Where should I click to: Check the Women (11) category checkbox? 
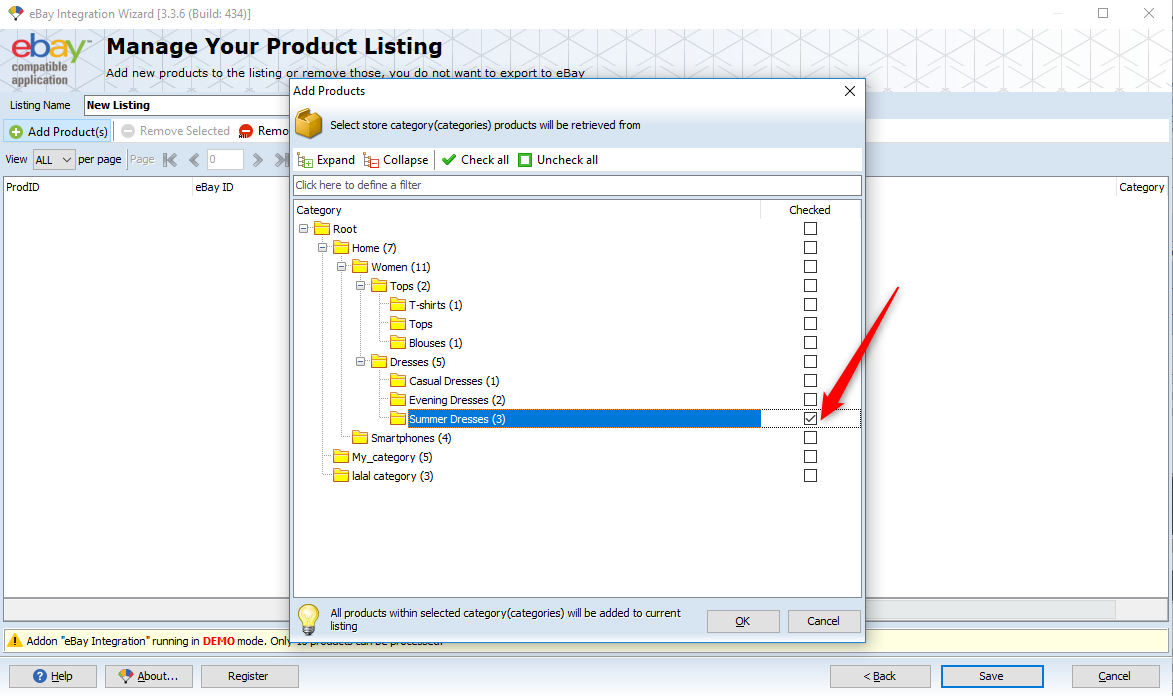pyautogui.click(x=810, y=266)
